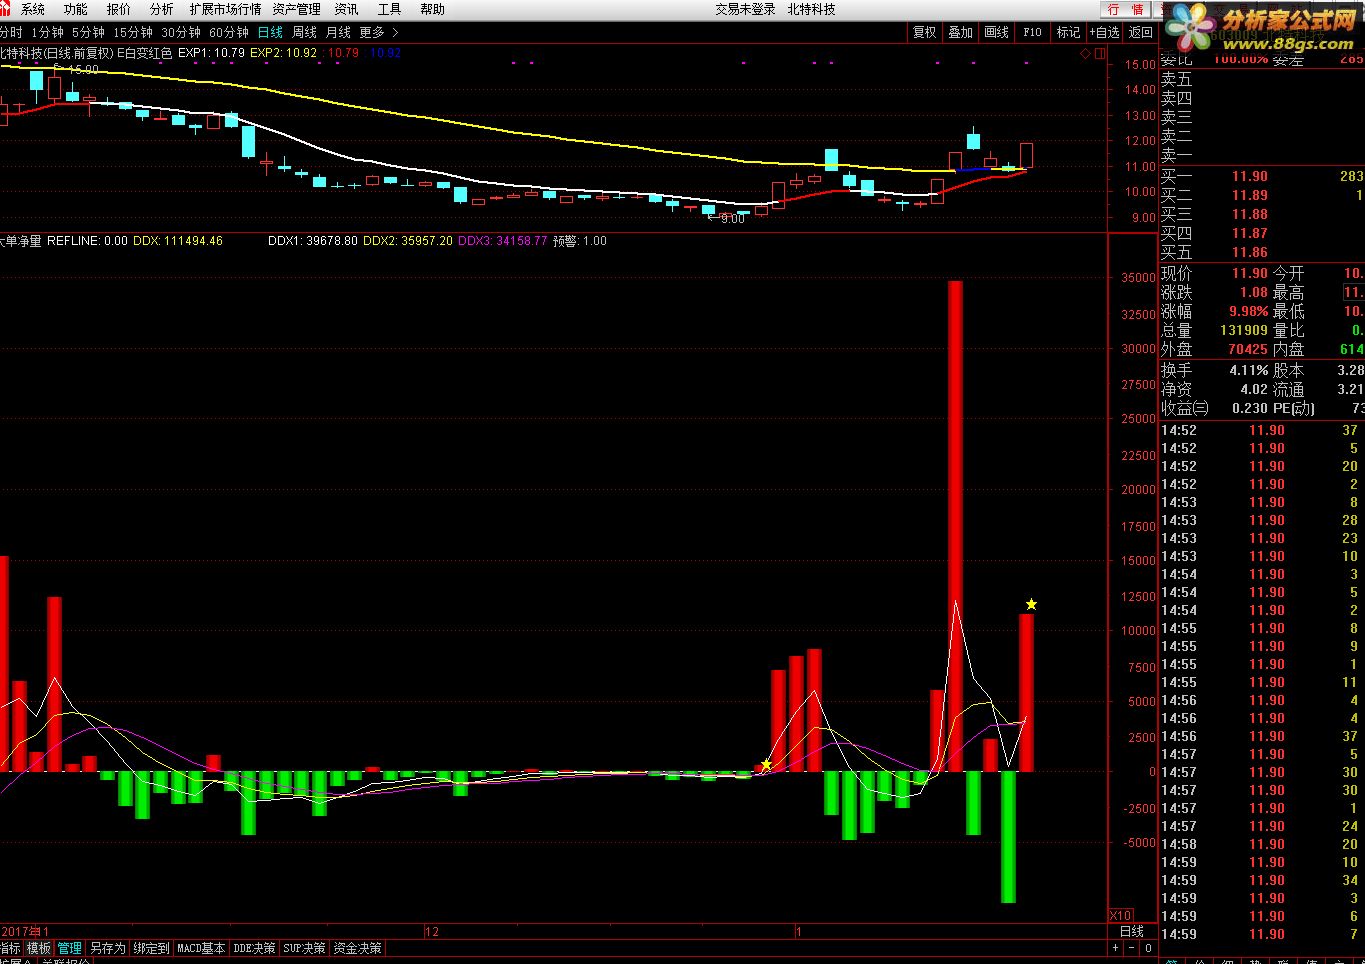The height and width of the screenshot is (964, 1365).
Task: Click the DDX2: 35957.20 value
Action: coord(407,241)
